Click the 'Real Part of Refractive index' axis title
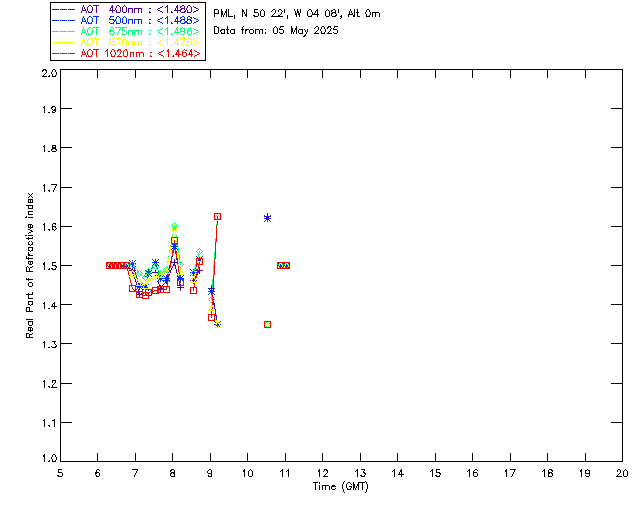This screenshot has width=640, height=512. pos(29,265)
